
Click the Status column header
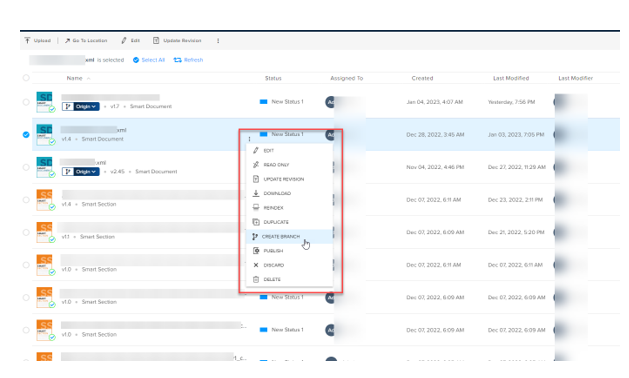click(273, 78)
